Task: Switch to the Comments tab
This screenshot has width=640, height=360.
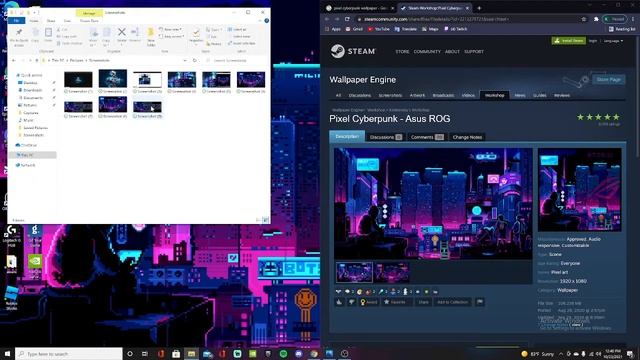Action: point(427,137)
